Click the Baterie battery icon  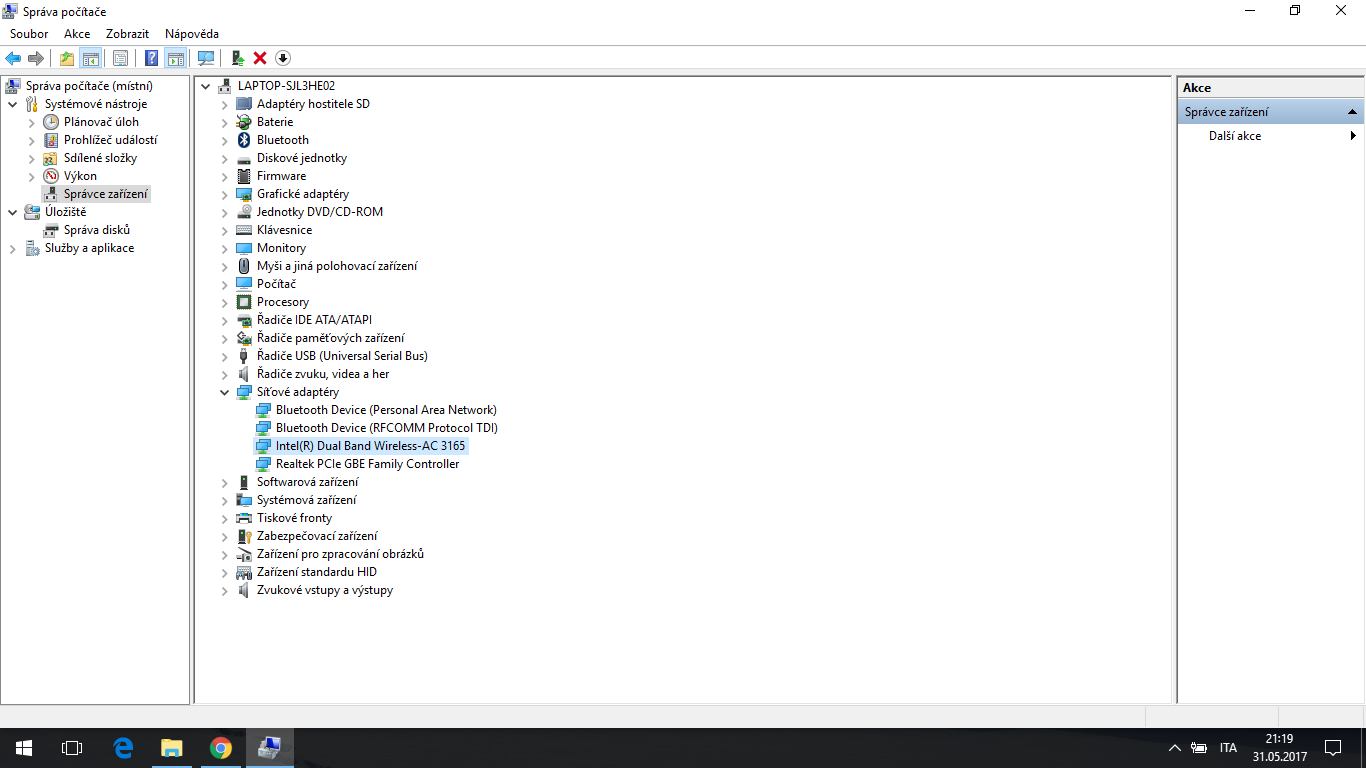[244, 122]
